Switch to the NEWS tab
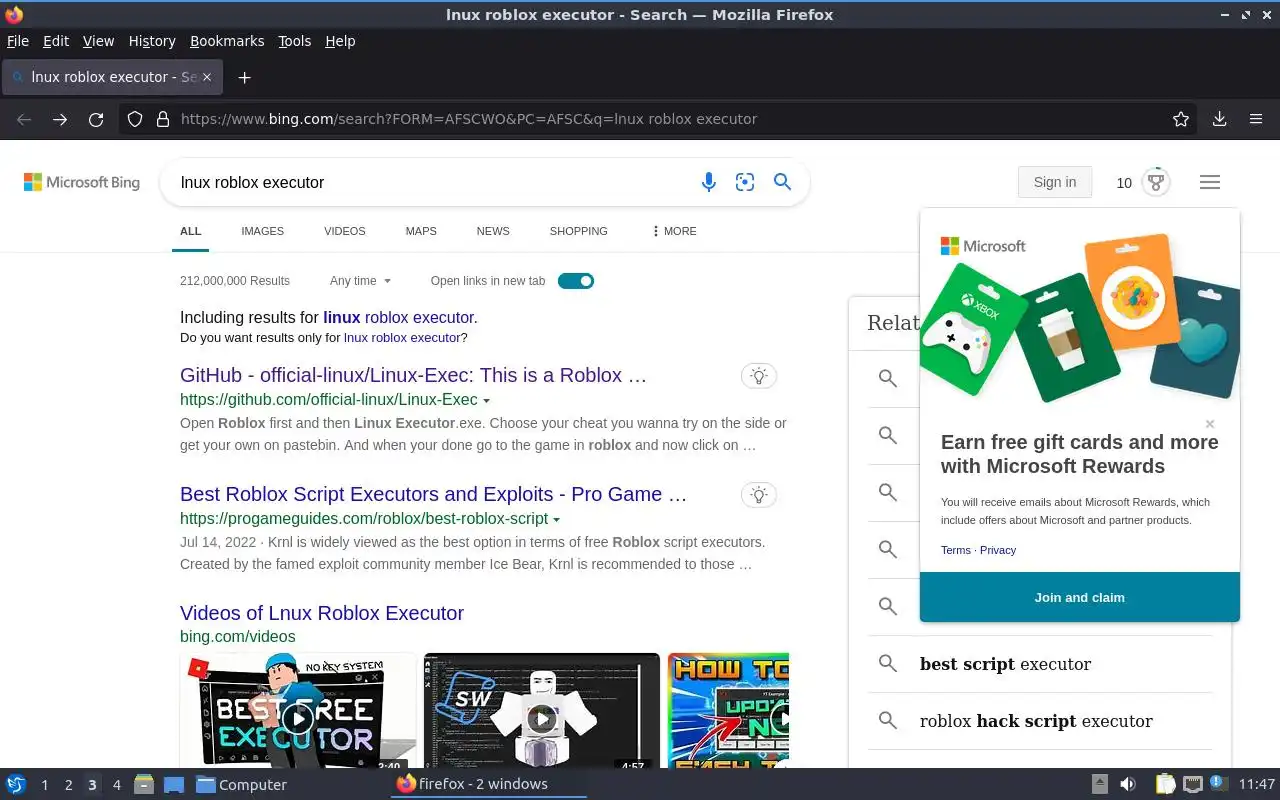The height and width of the screenshot is (800, 1280). coord(493,231)
